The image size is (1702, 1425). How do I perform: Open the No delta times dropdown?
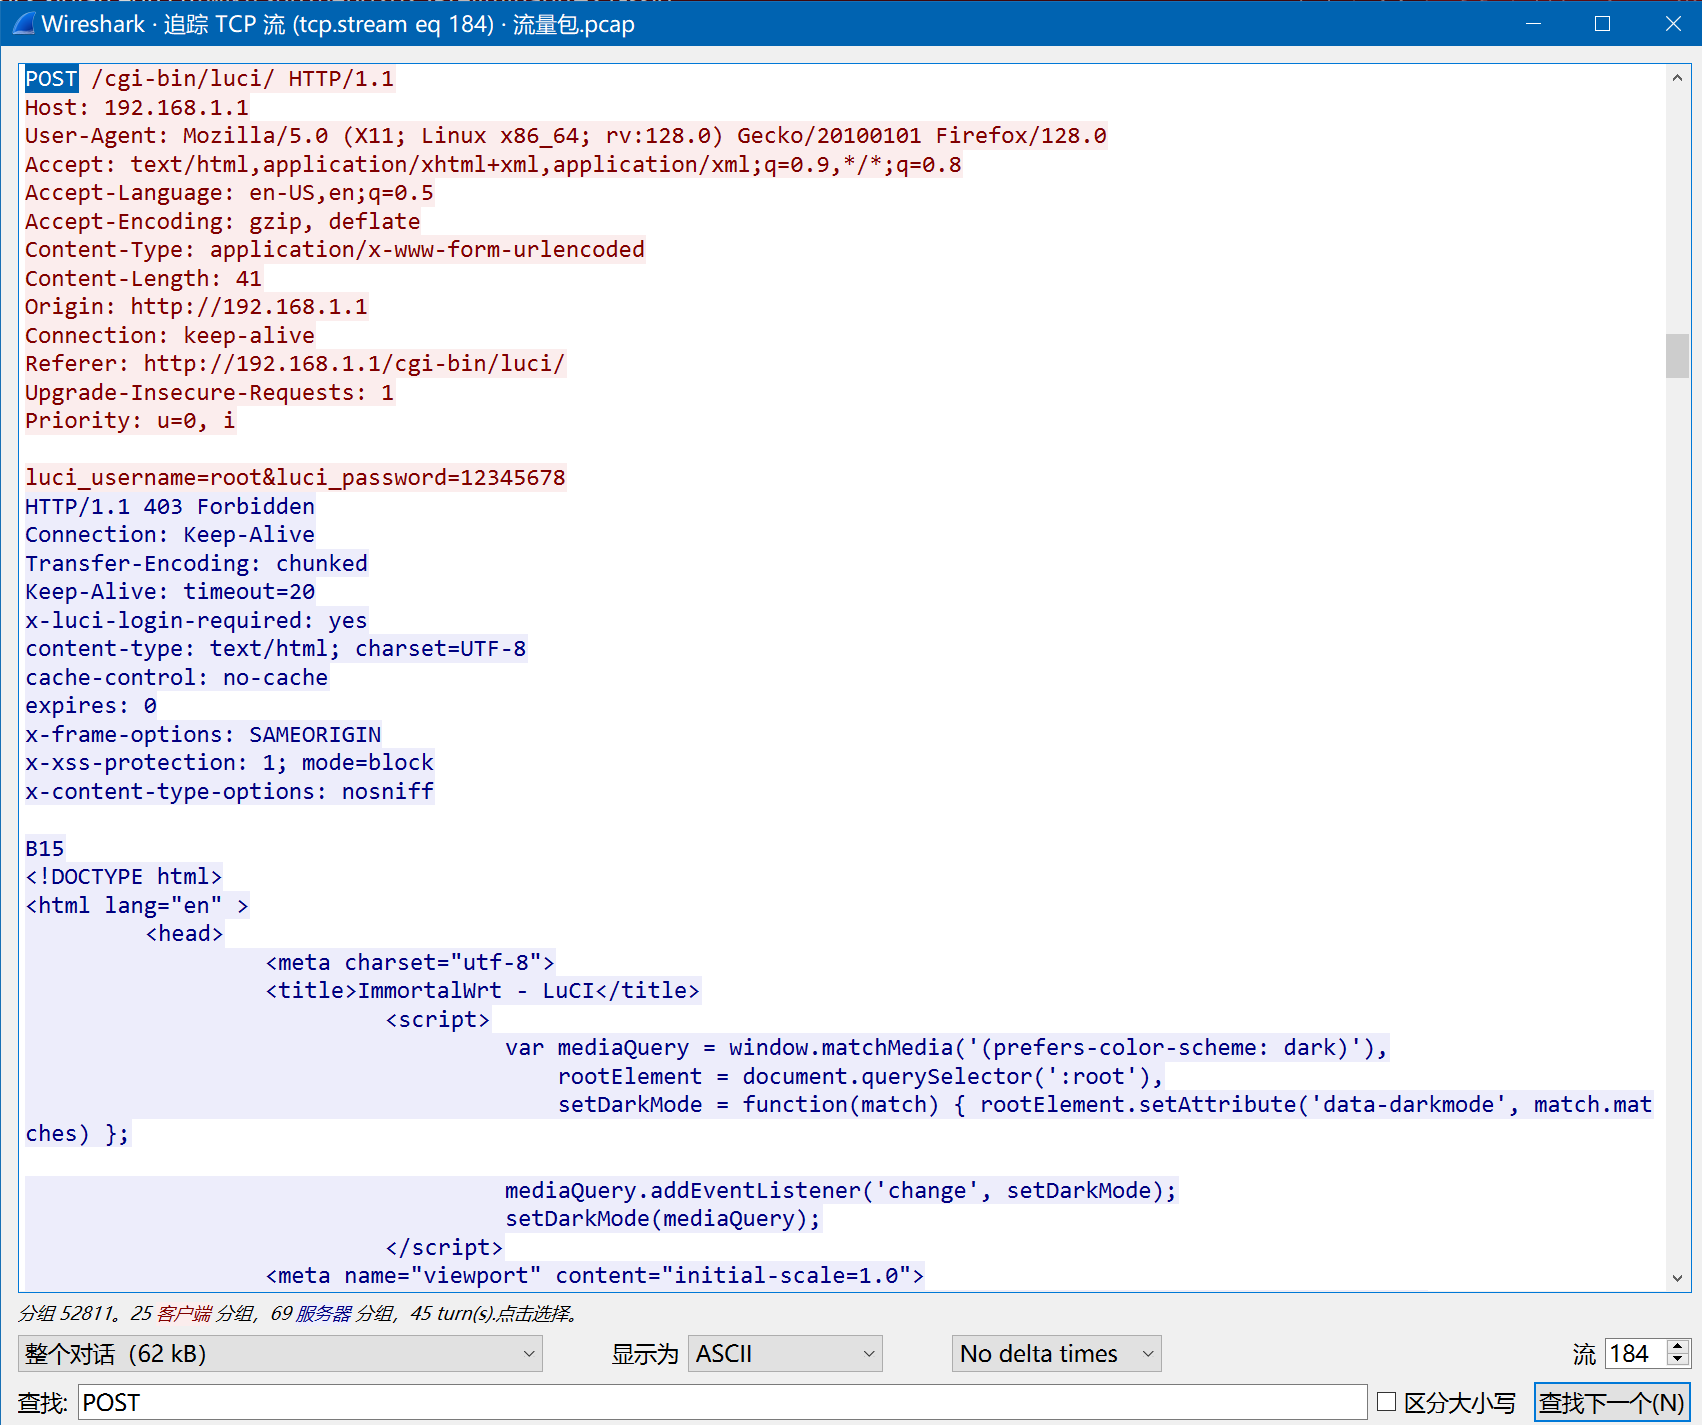coord(1055,1354)
